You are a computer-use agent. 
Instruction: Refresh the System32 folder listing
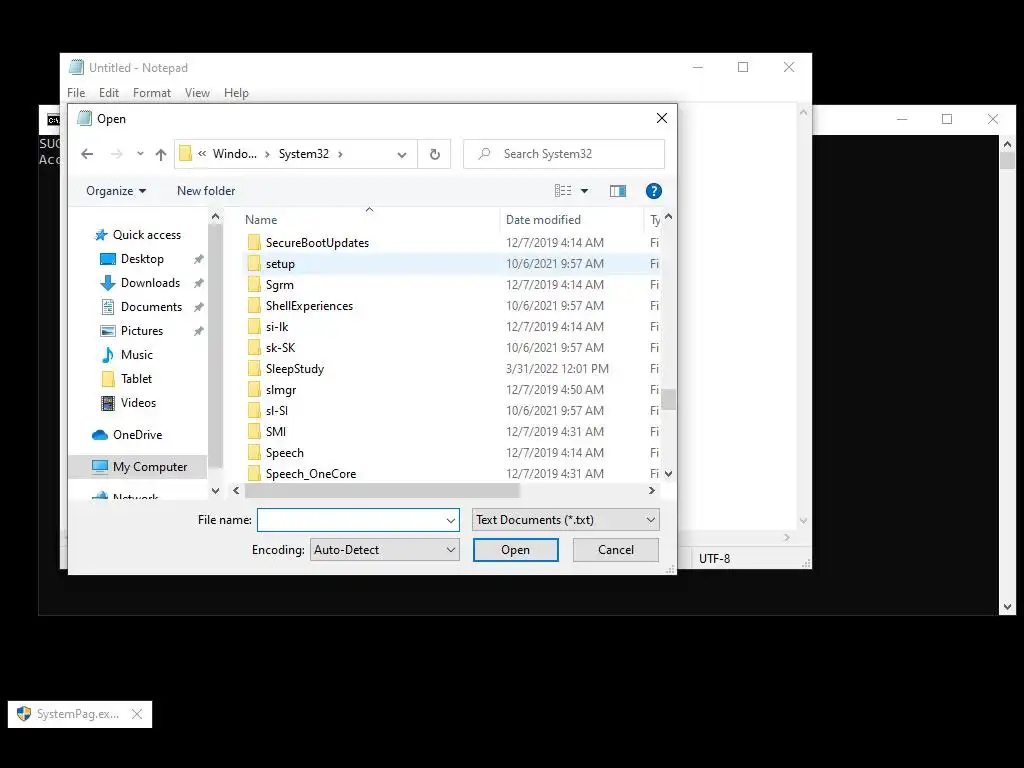point(435,154)
